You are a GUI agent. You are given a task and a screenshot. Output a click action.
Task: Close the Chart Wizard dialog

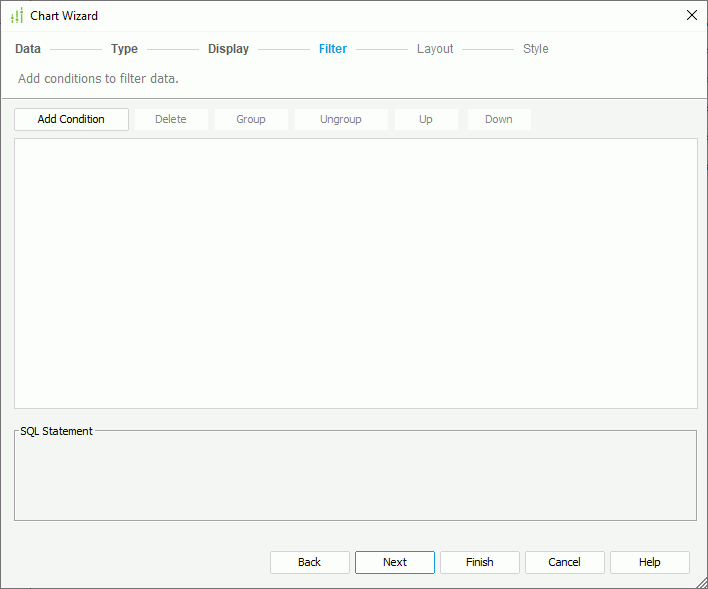point(691,15)
